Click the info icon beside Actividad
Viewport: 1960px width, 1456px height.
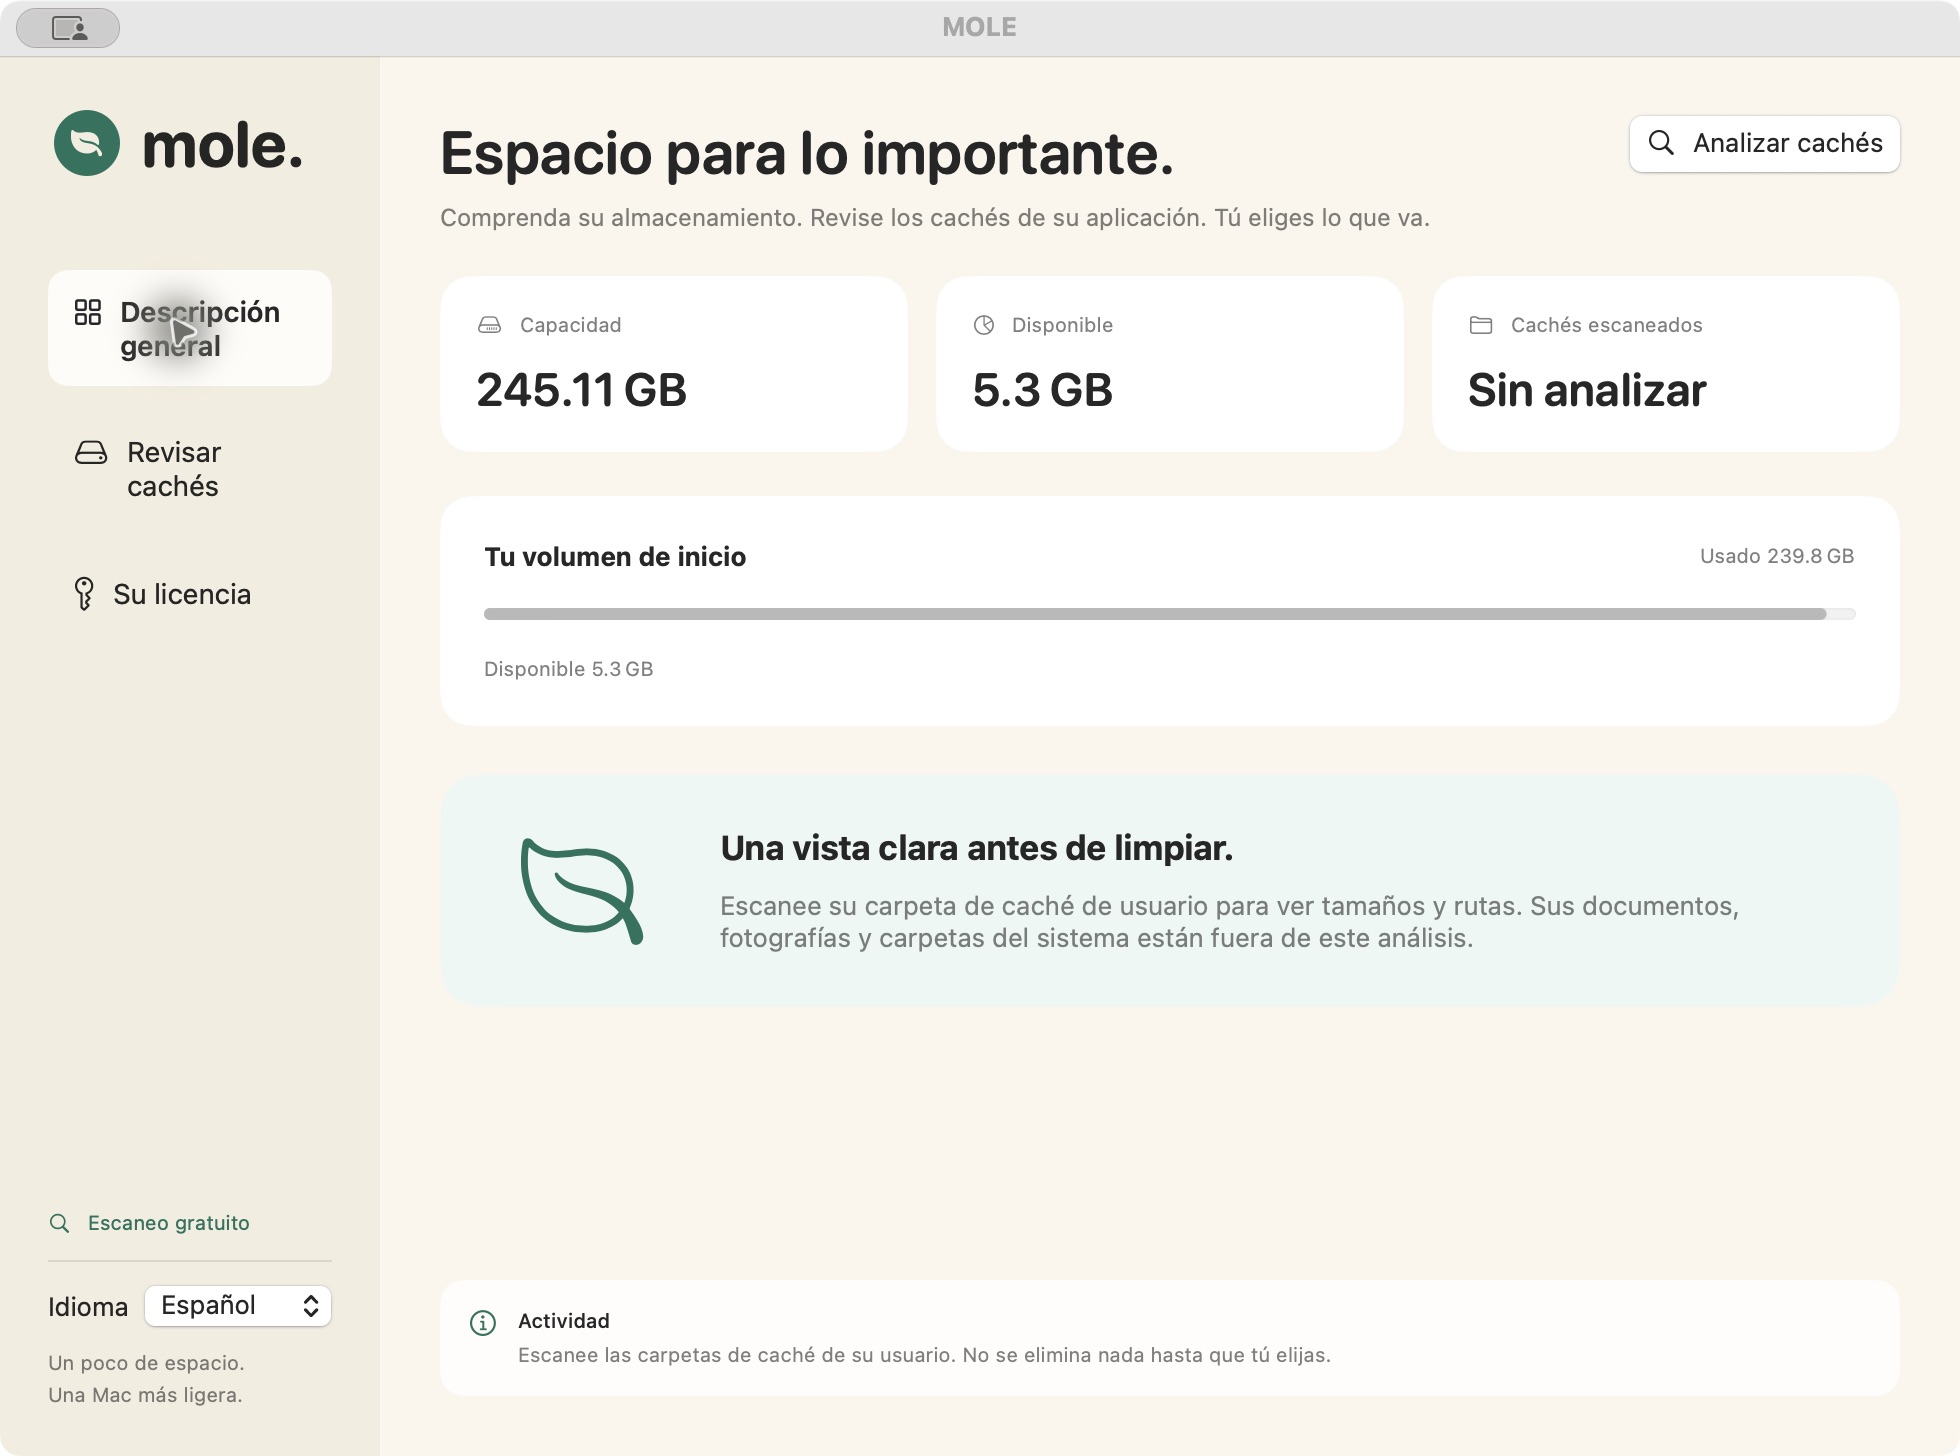click(x=483, y=1323)
